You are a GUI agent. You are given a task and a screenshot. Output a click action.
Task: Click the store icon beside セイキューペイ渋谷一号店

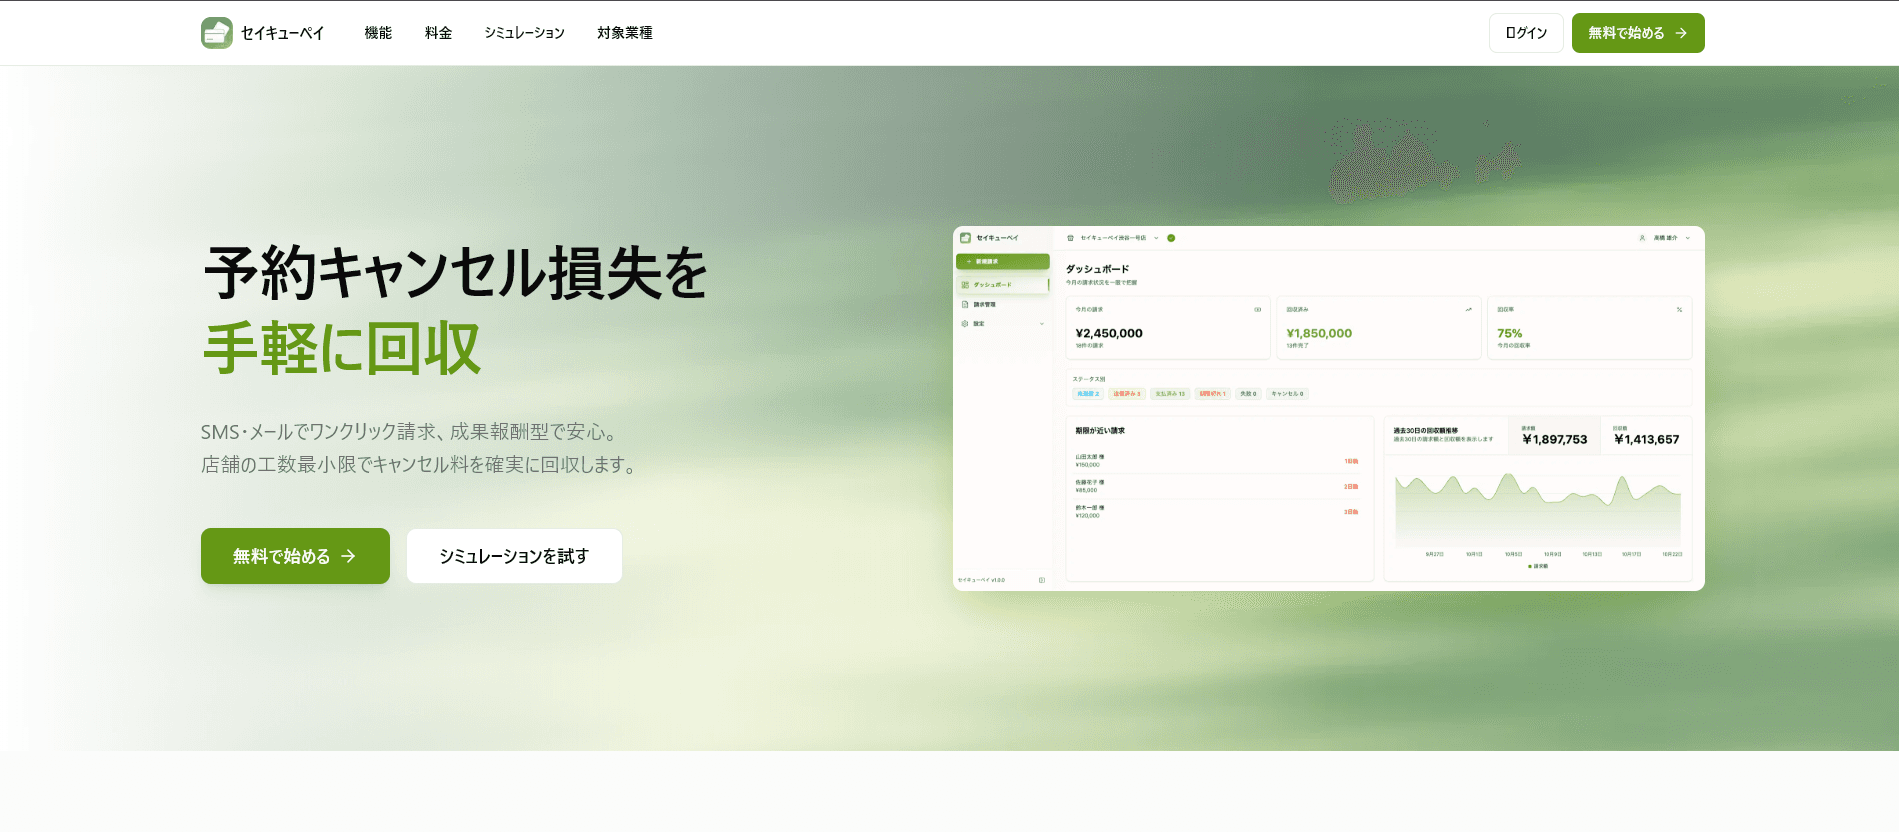1070,238
